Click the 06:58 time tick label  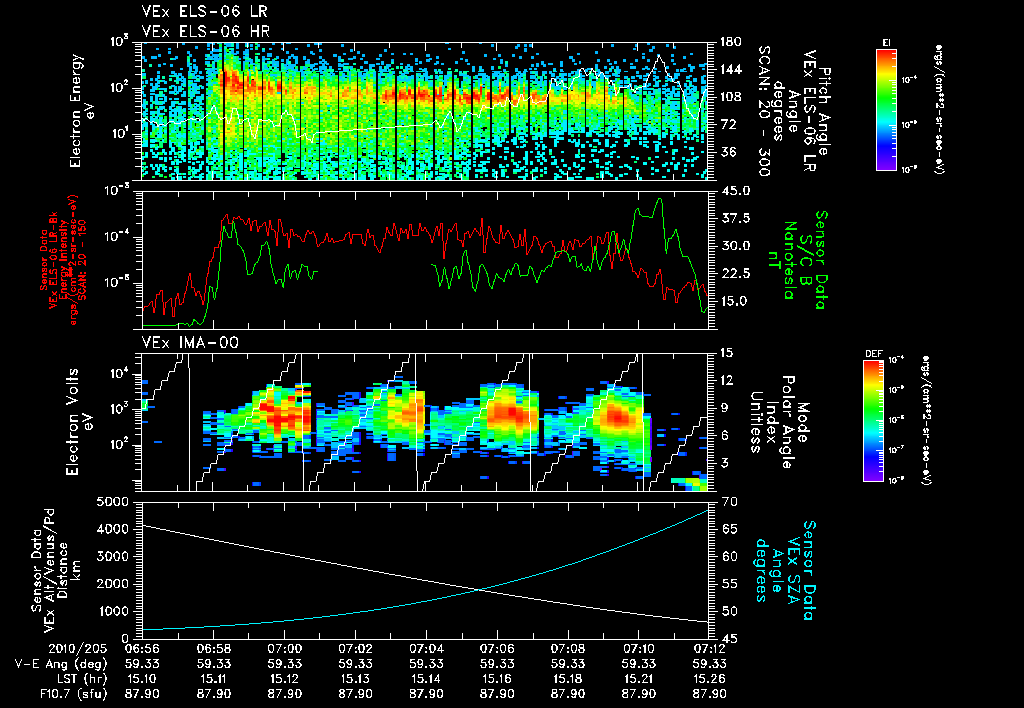coord(214,650)
